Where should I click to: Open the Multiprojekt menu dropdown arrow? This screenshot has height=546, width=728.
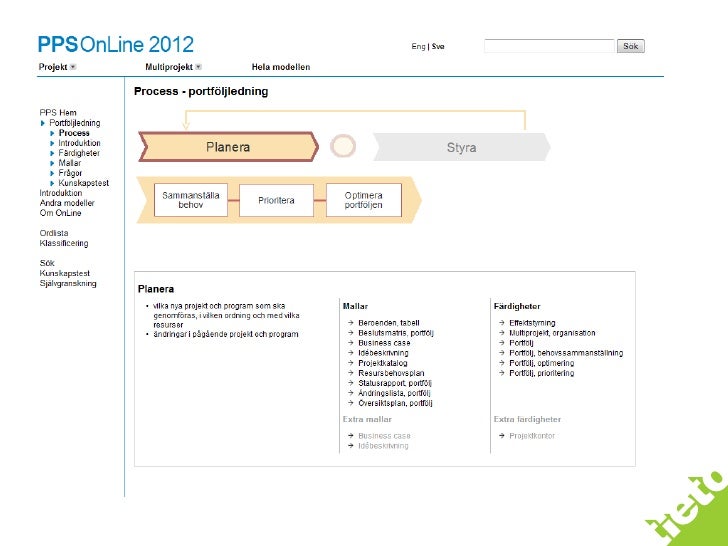pyautogui.click(x=198, y=67)
